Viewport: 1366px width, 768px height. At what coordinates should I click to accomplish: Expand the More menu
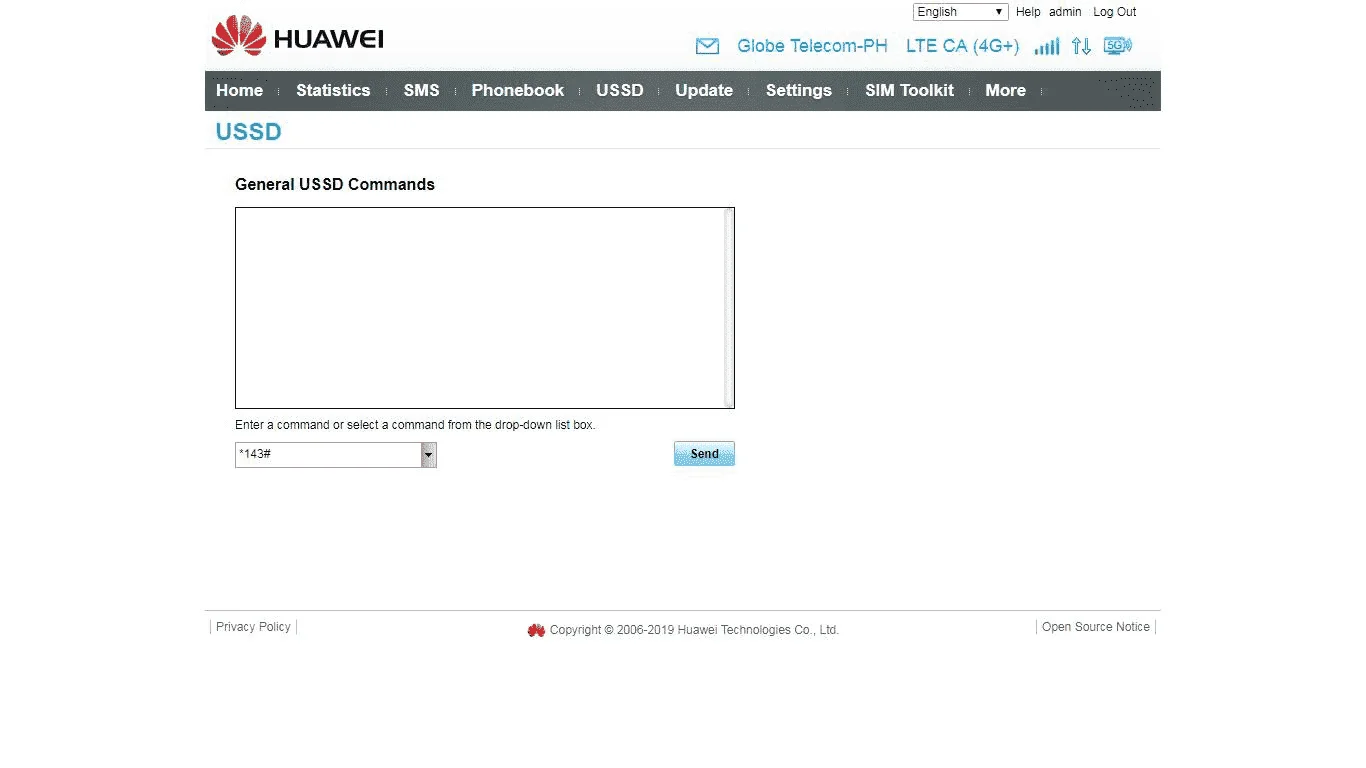point(1005,90)
